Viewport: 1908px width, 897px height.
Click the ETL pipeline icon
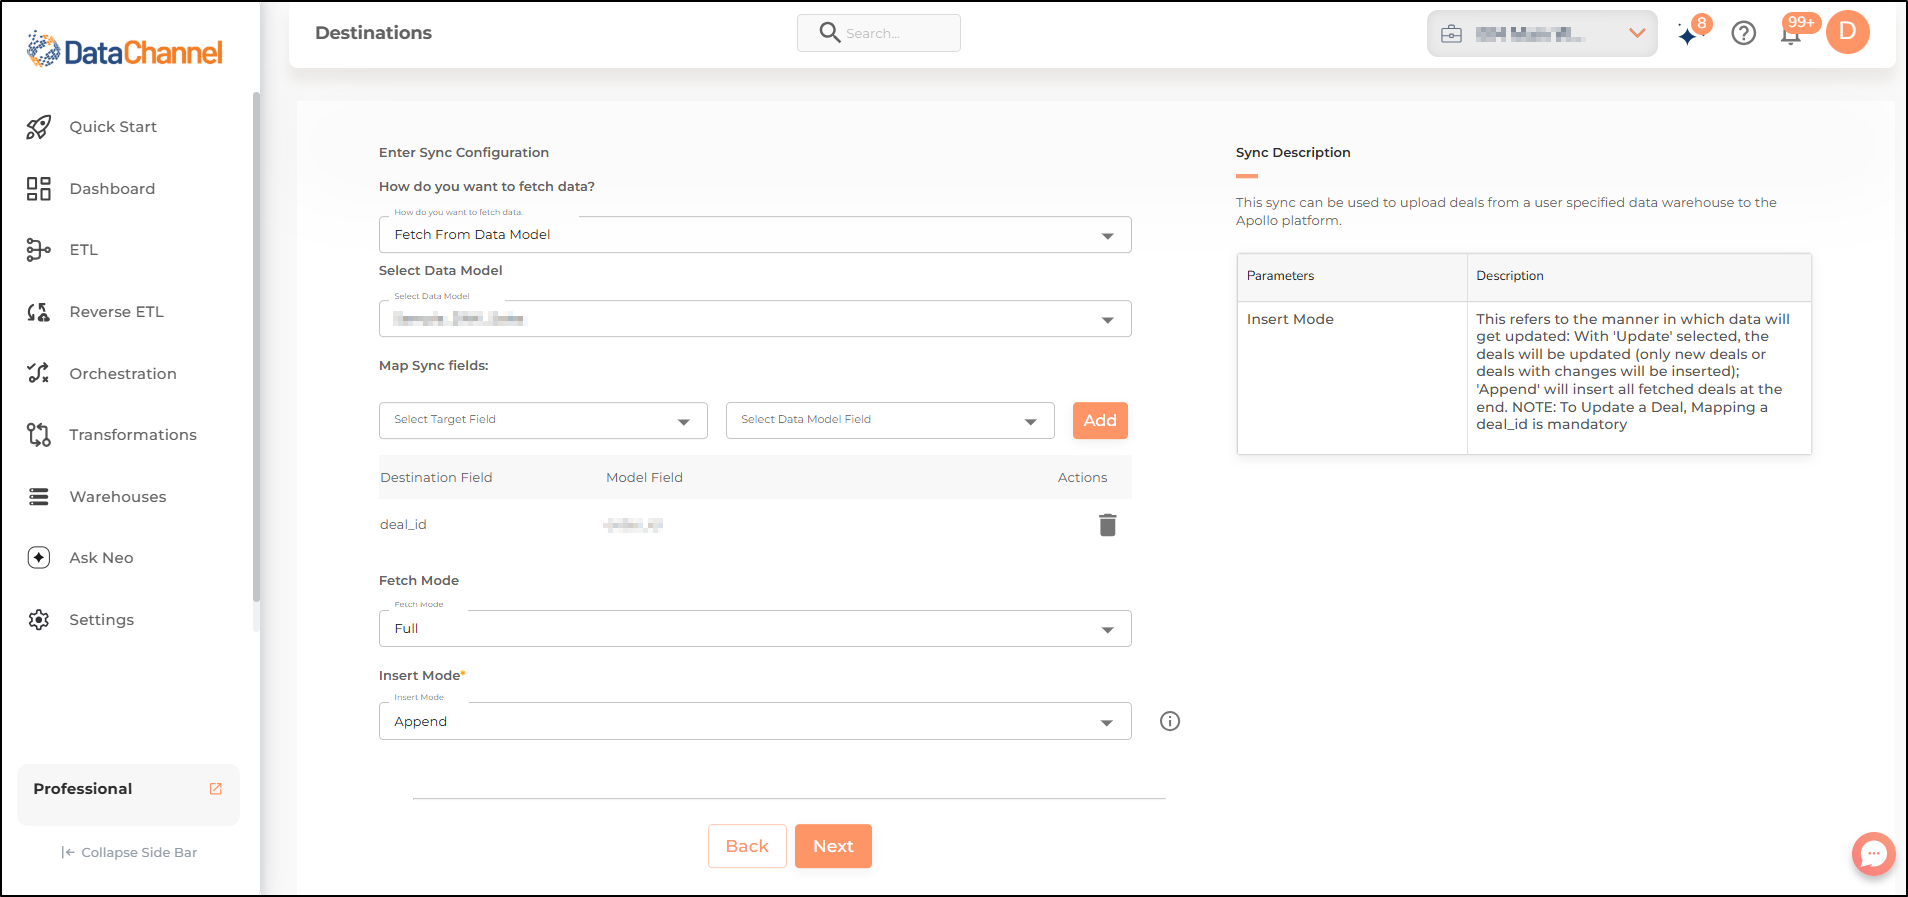click(39, 250)
